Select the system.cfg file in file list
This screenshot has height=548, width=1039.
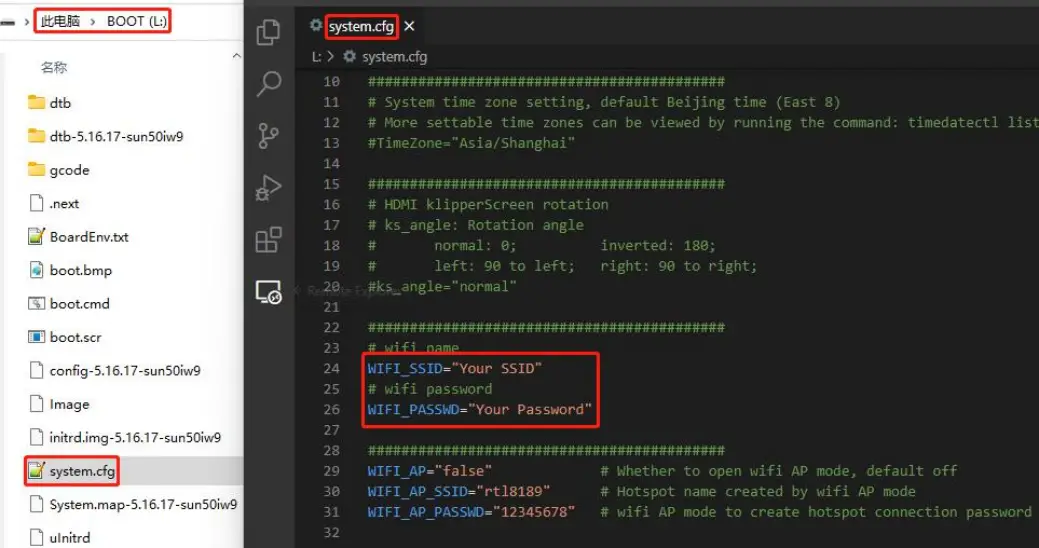coord(82,471)
